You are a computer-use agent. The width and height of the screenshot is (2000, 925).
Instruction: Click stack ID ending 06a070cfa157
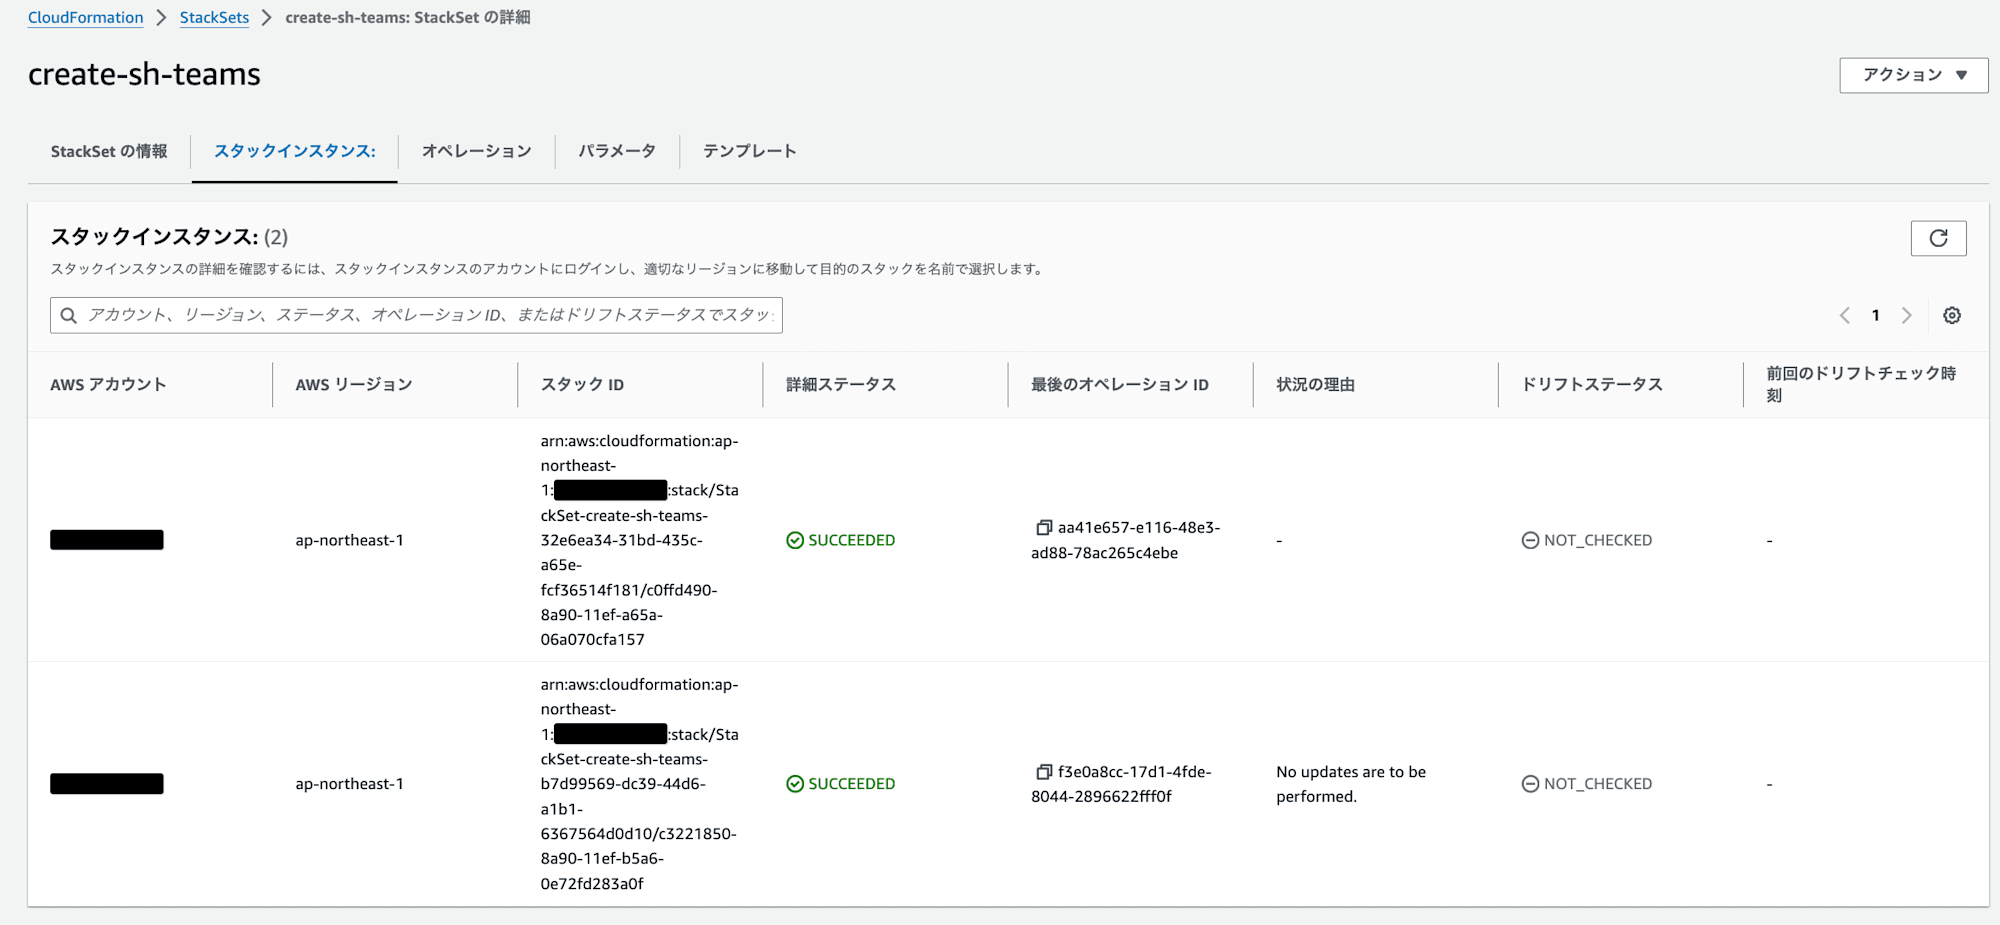tap(640, 540)
